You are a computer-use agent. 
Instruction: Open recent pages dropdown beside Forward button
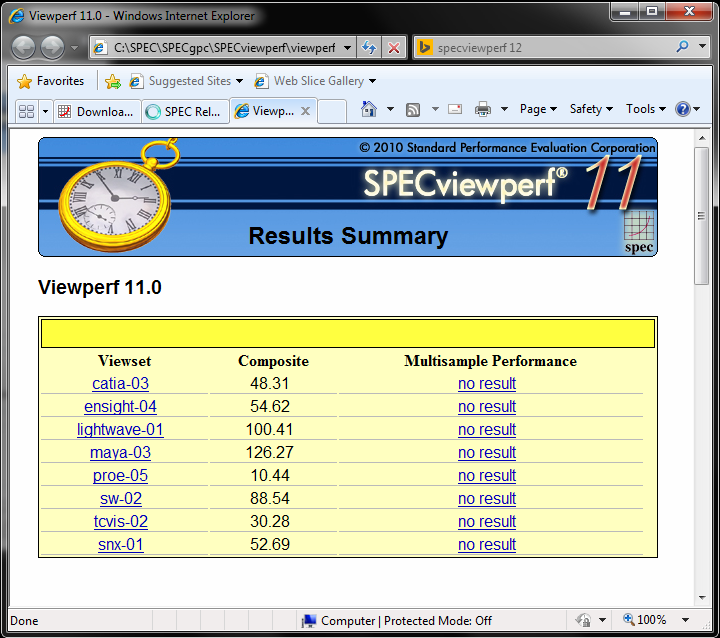click(74, 47)
